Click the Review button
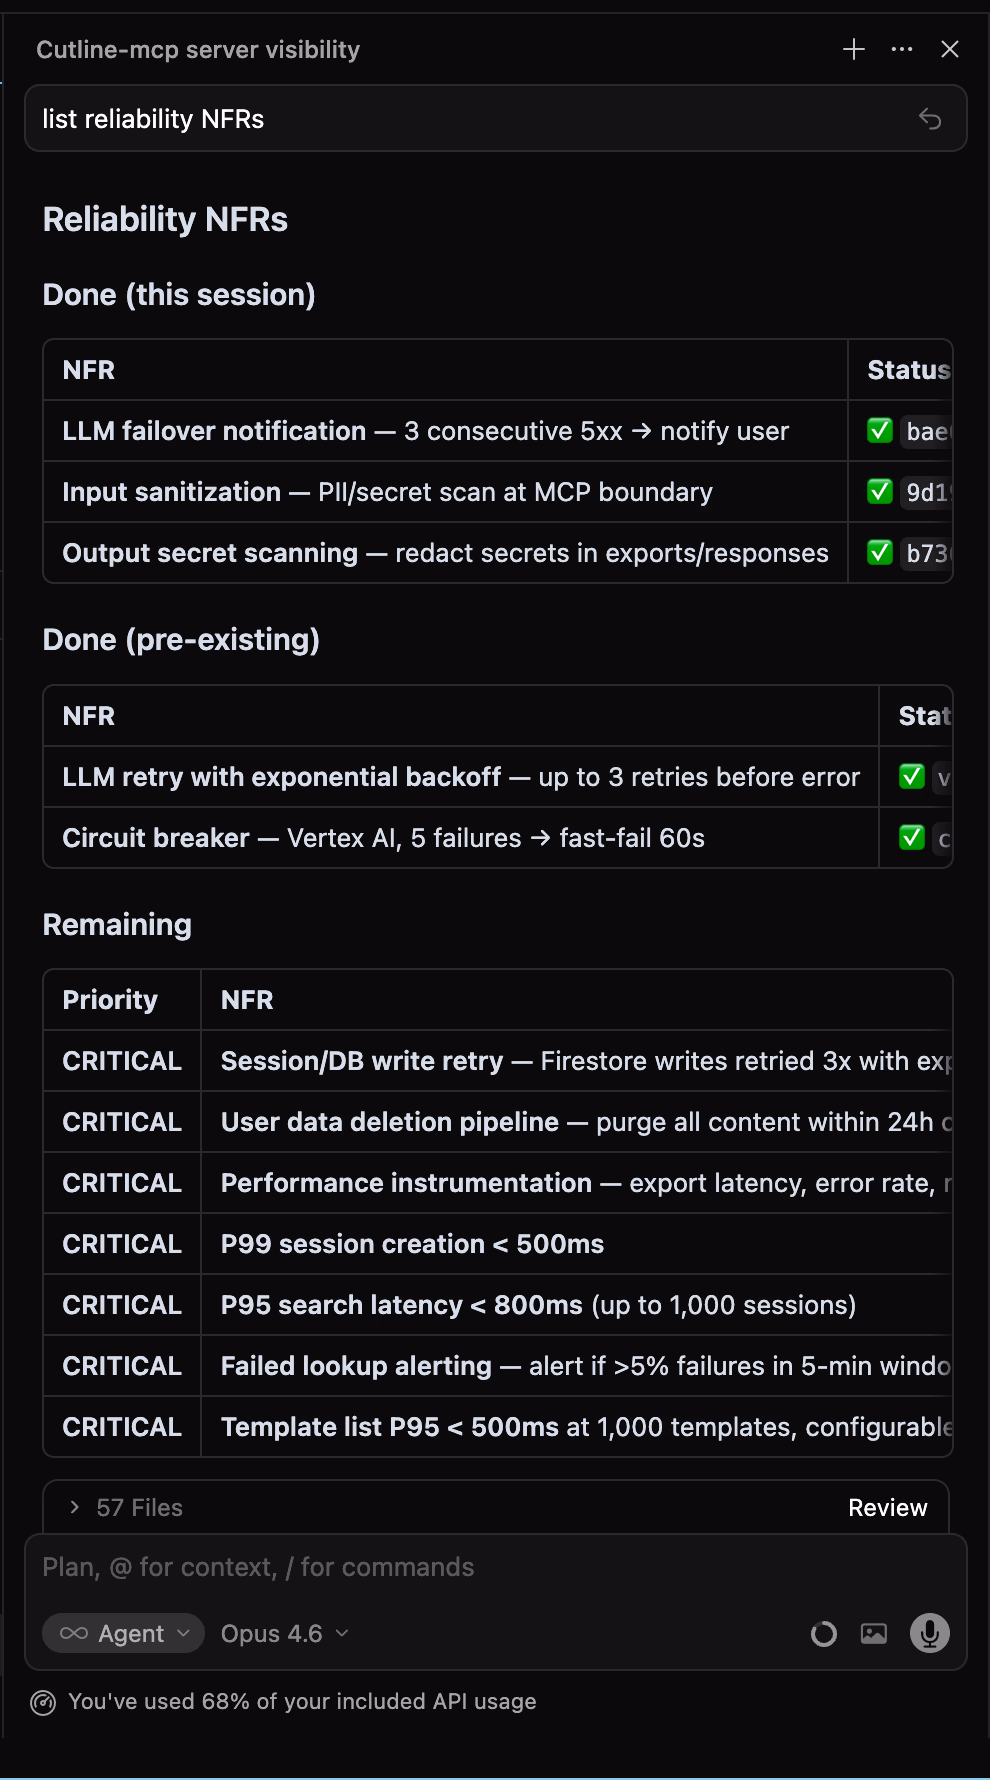 [x=887, y=1507]
